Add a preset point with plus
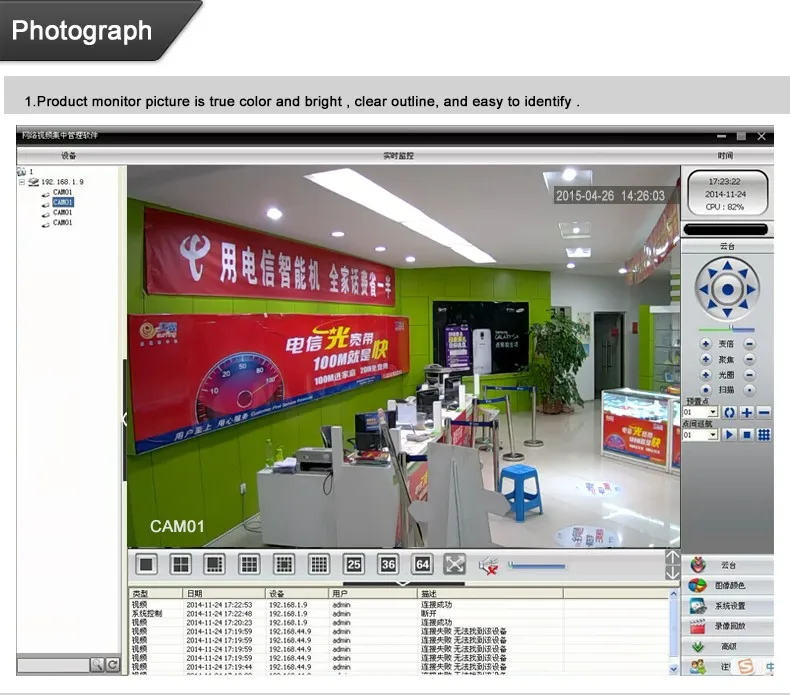Screen dimensions: 790x695 pyautogui.click(x=747, y=413)
